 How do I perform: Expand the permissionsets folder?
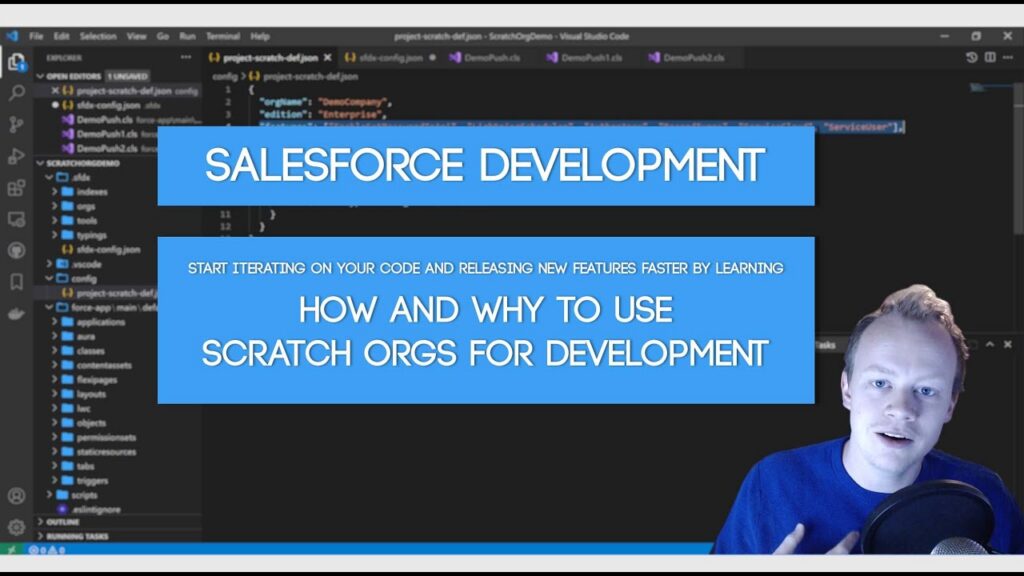click(55, 437)
